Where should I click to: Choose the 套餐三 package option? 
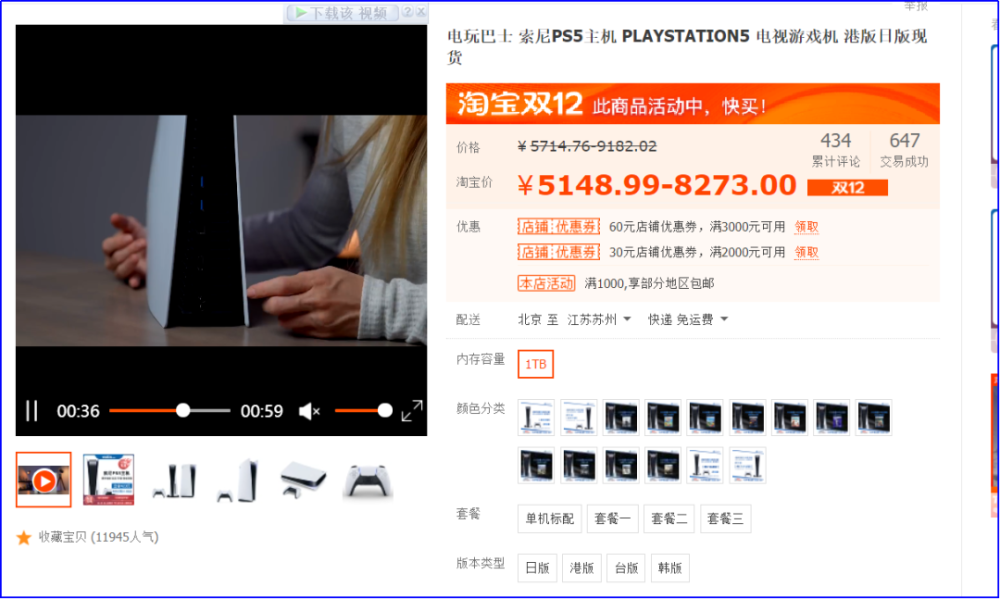tap(725, 519)
